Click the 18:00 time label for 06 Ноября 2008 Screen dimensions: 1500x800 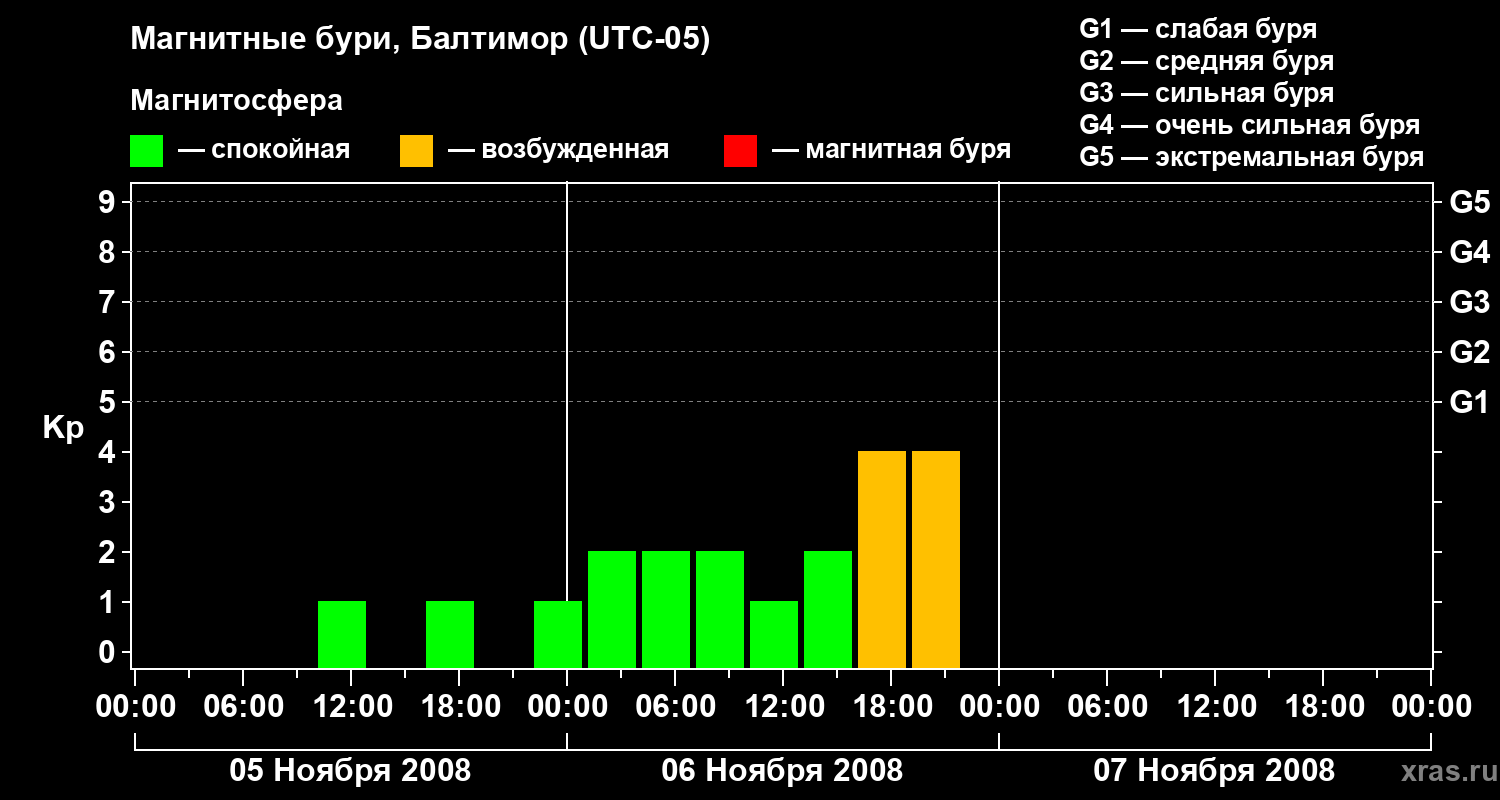(x=892, y=706)
